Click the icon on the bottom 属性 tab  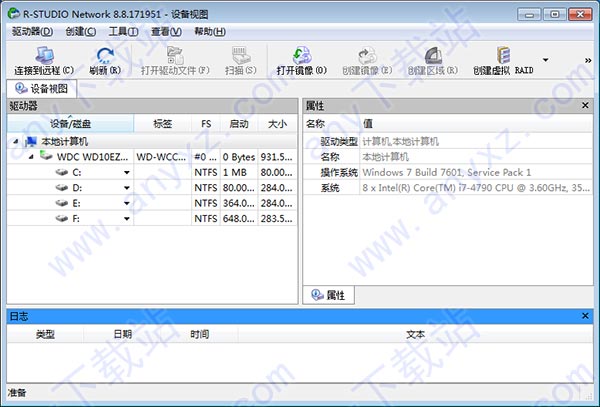317,295
